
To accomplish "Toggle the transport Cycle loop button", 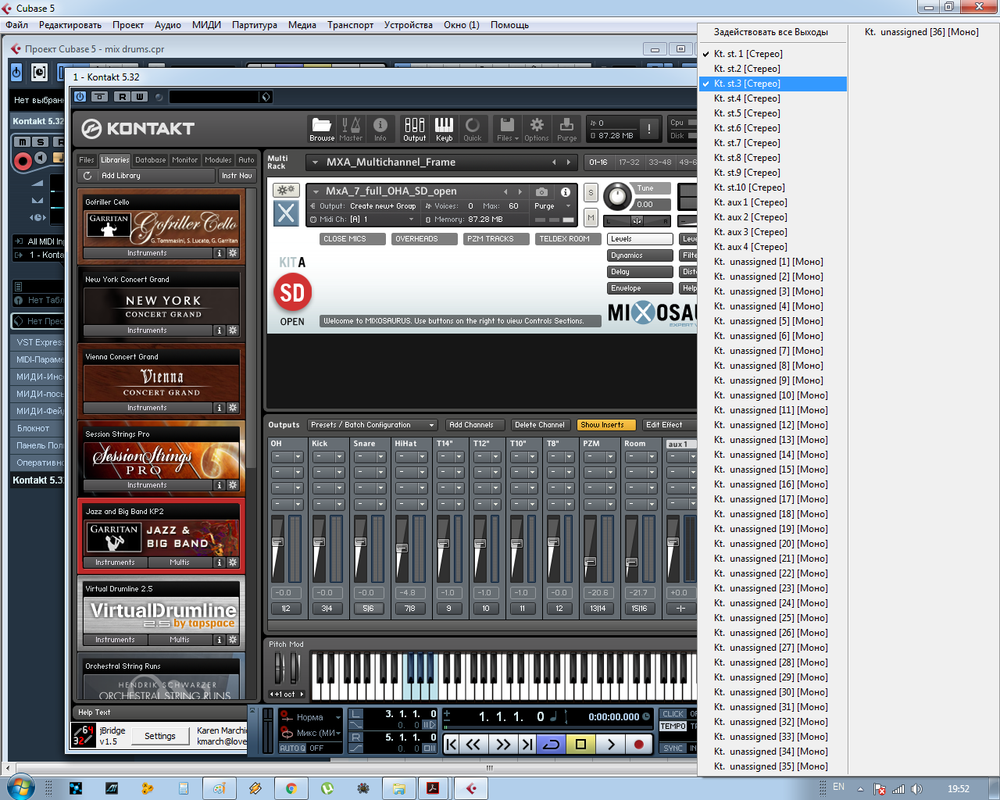I will [x=551, y=744].
